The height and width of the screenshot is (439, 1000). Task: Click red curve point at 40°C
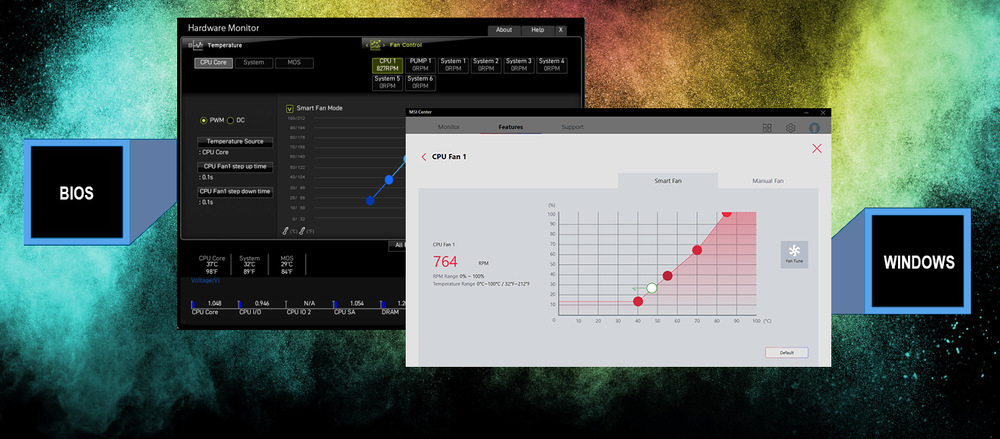coord(638,301)
